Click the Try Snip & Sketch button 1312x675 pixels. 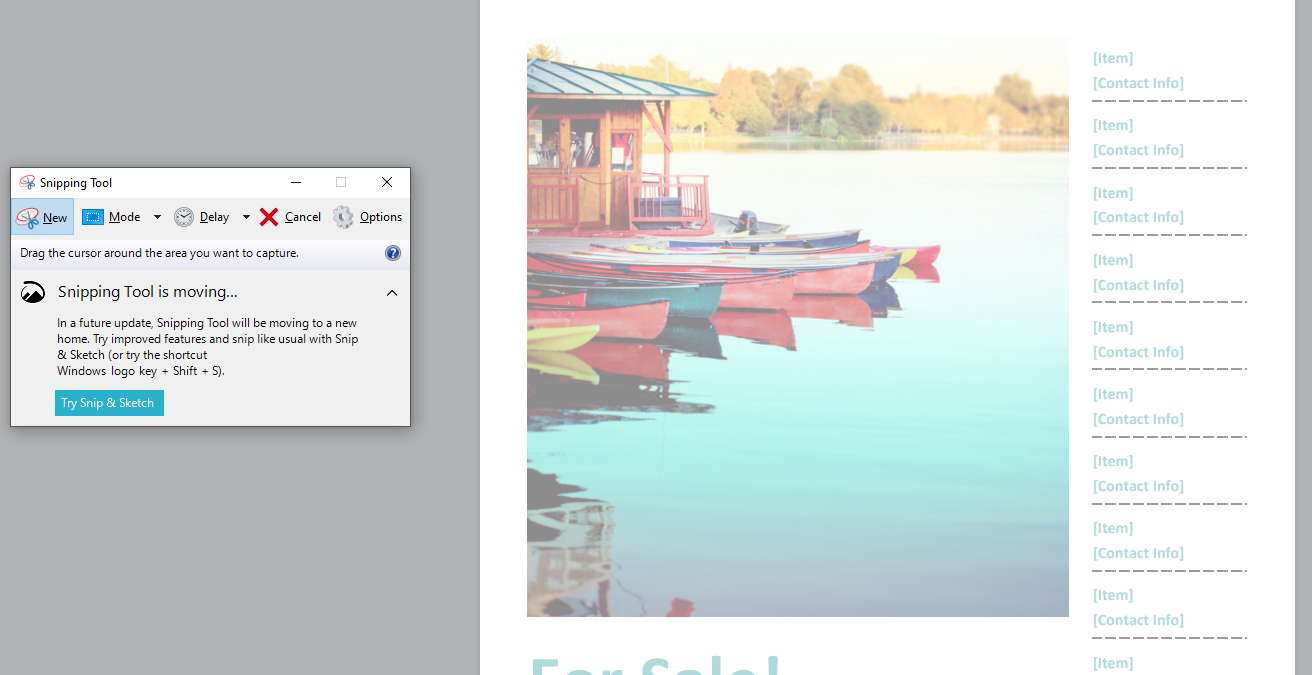point(109,403)
